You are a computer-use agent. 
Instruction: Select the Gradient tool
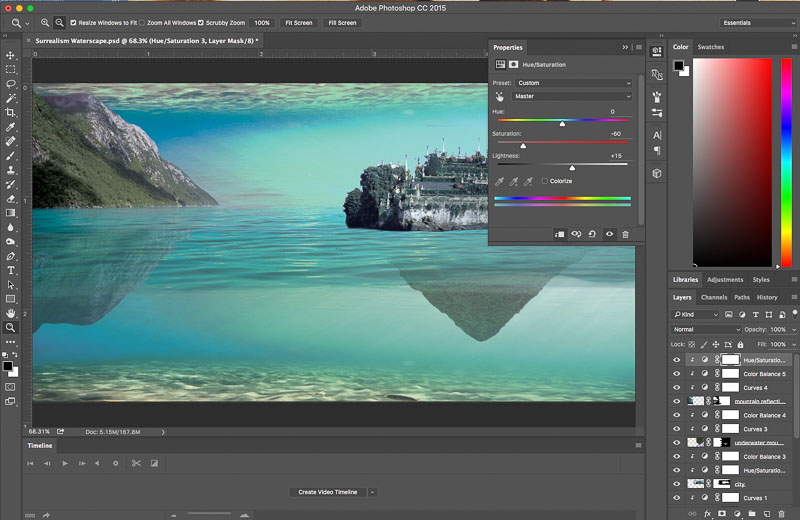[x=10, y=213]
